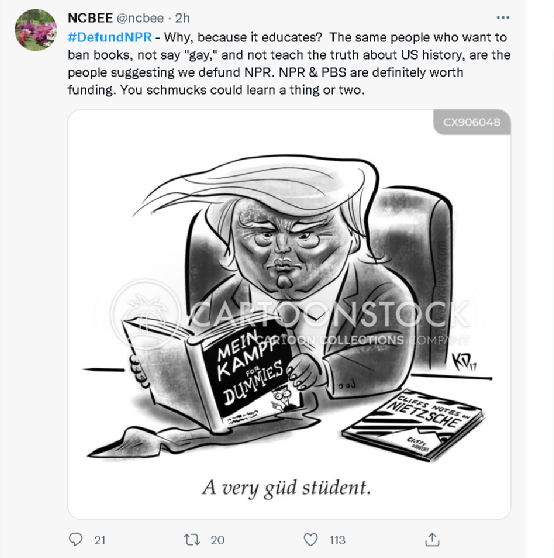
Task: View the 113 likes count
Action: coord(337,540)
